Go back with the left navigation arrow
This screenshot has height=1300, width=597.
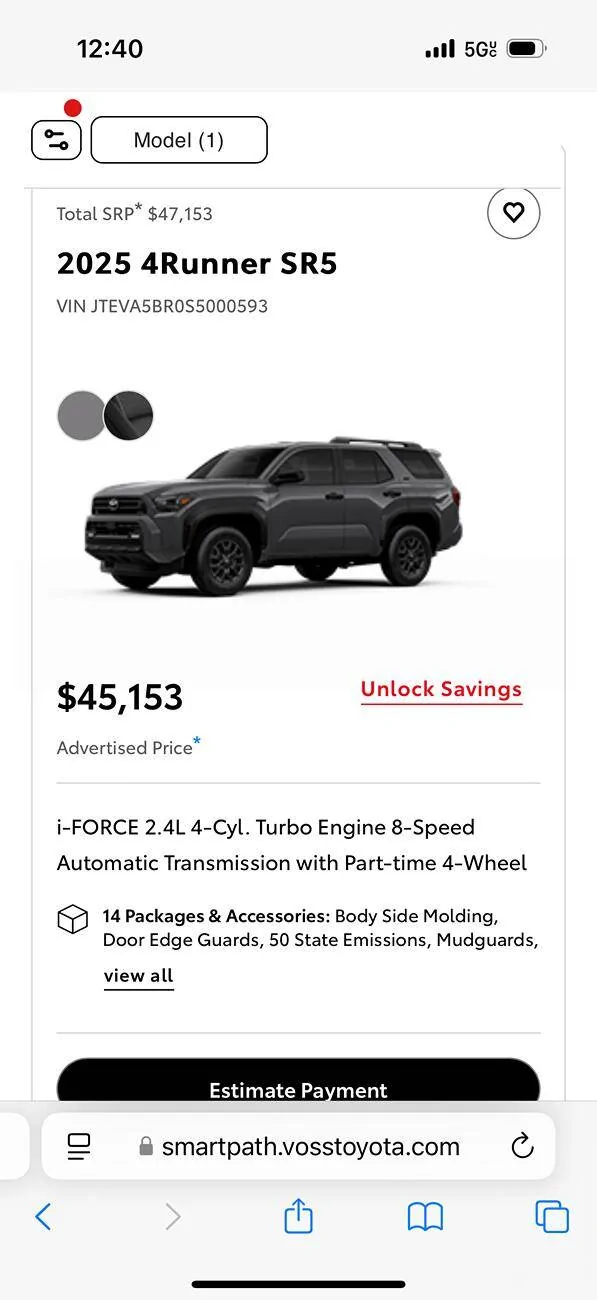pyautogui.click(x=43, y=1217)
